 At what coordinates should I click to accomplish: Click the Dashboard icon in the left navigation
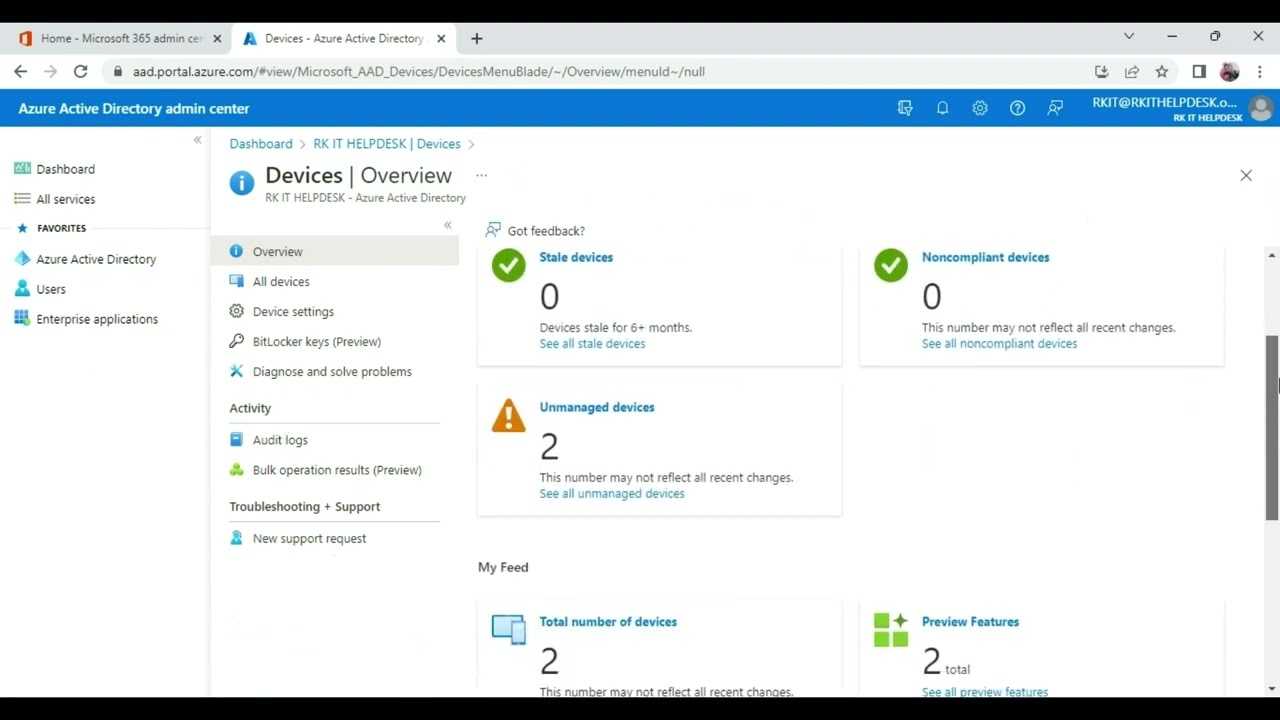pos(22,169)
